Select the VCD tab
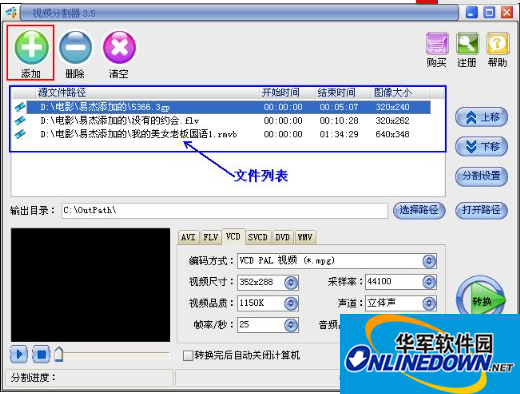 coord(233,236)
